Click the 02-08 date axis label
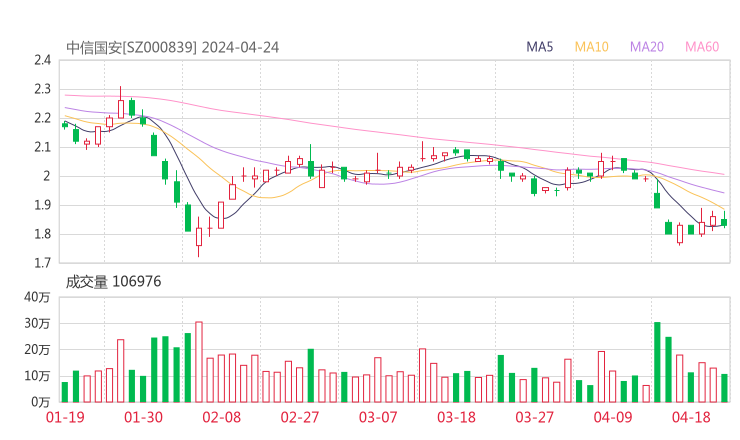 tap(221, 417)
